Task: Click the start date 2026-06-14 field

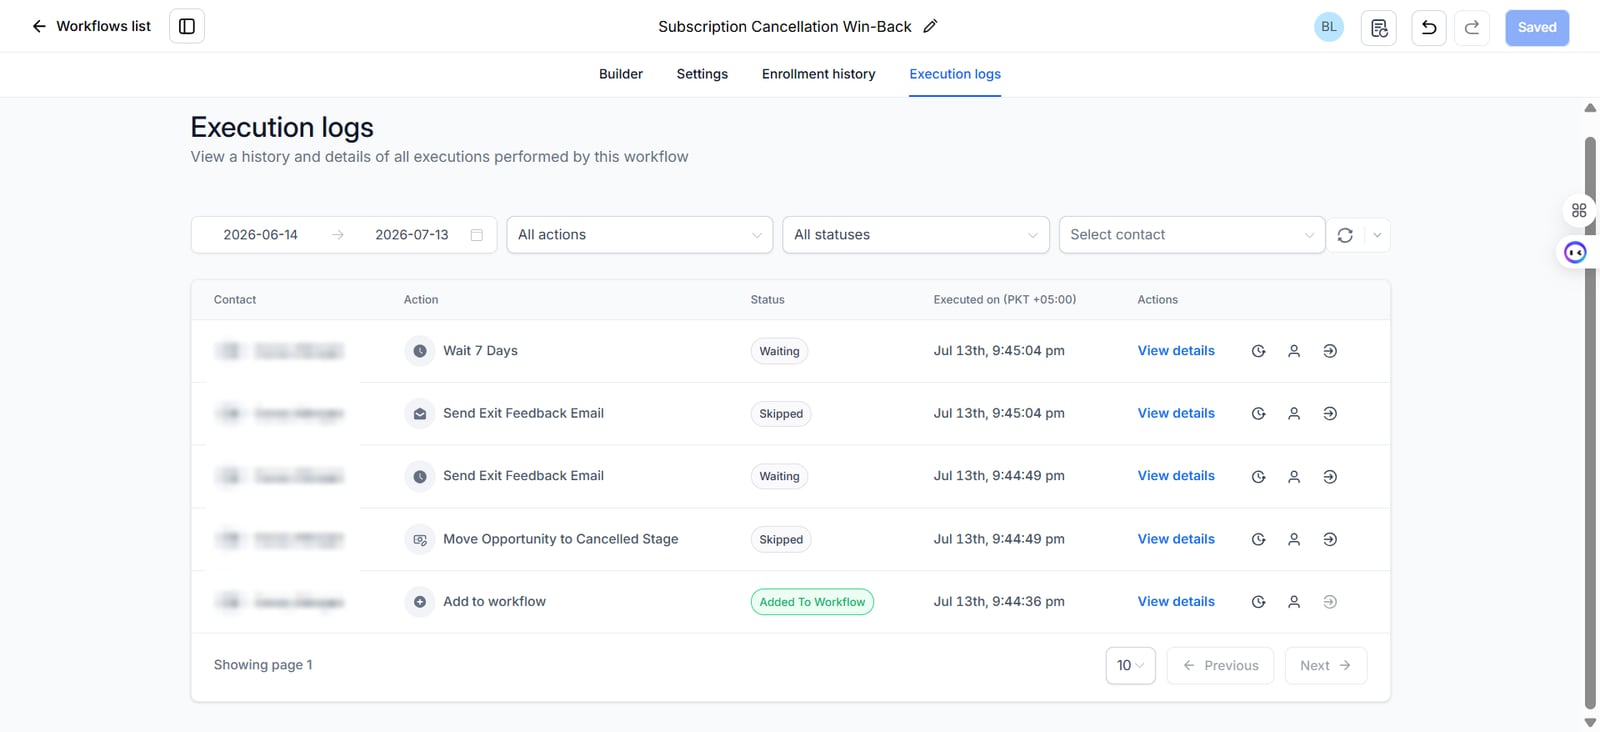Action: coord(260,235)
